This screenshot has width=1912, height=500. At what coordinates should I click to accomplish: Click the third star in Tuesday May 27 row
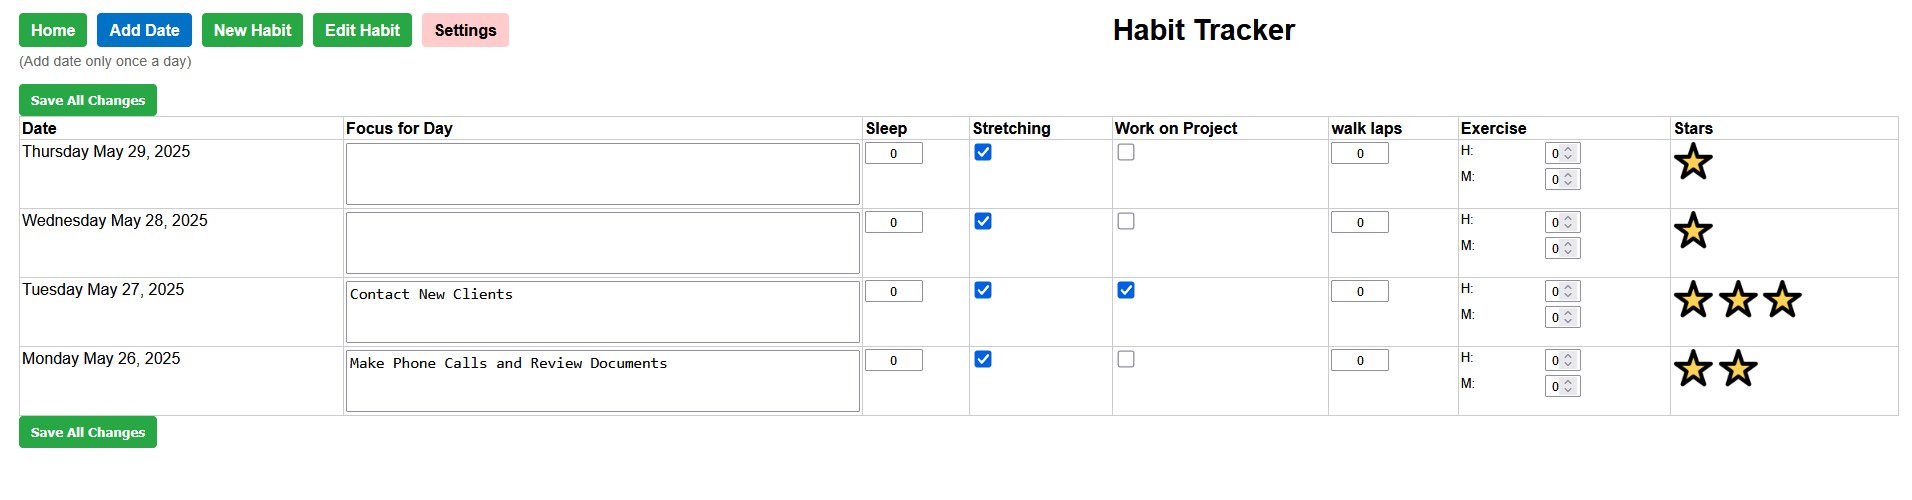click(1782, 300)
